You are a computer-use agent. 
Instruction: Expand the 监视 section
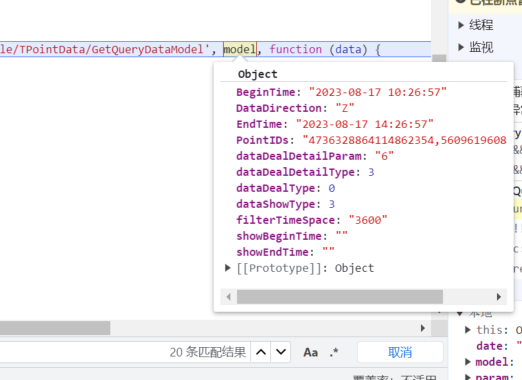tap(461, 47)
